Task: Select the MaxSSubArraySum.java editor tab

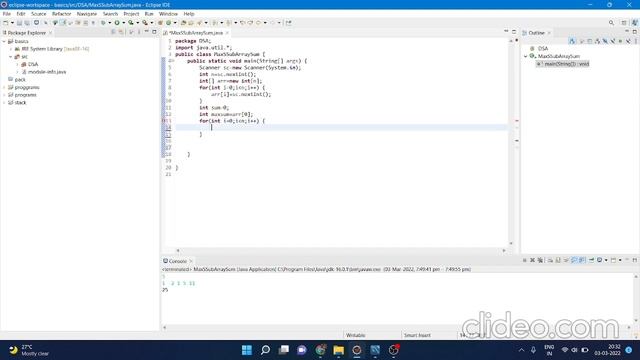Action: coord(196,33)
